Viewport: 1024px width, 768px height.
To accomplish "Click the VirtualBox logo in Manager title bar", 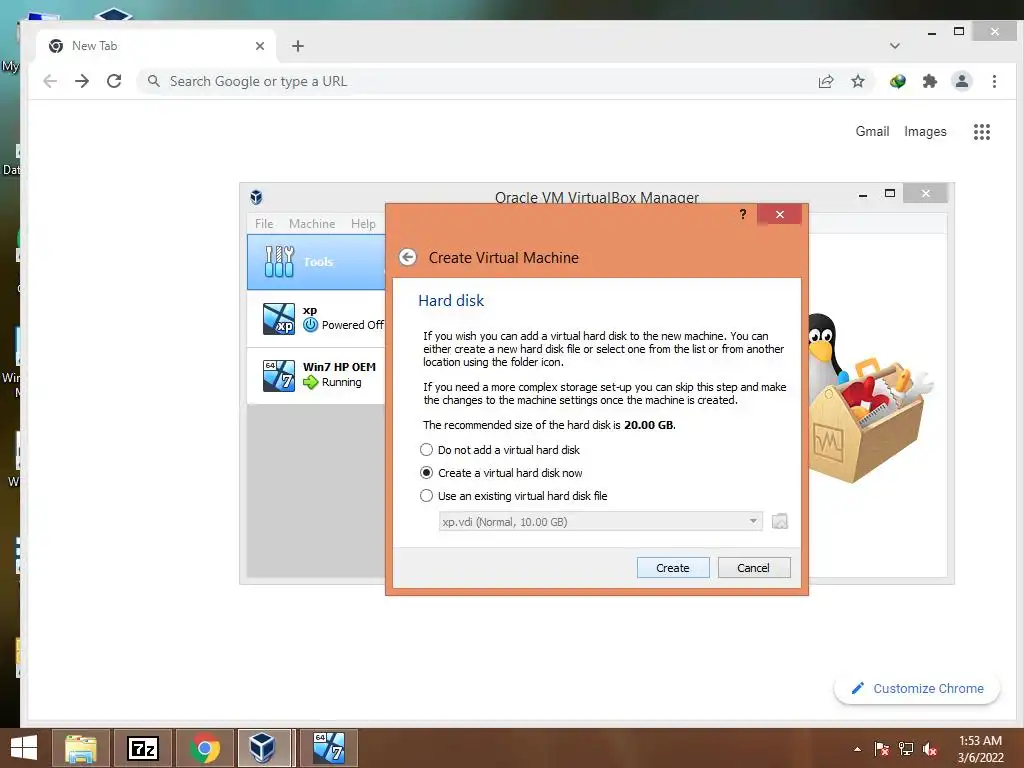I will [x=256, y=197].
